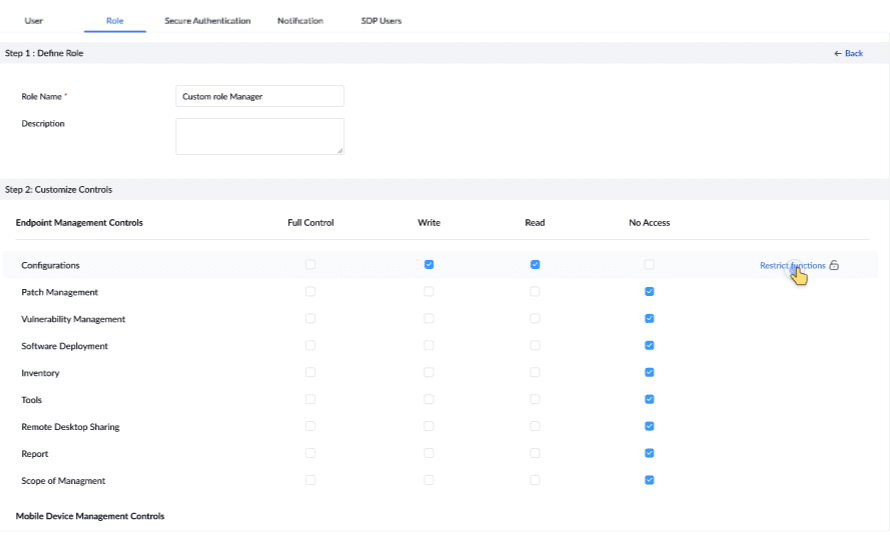
Task: Check Read for Patch Management
Action: [535, 291]
